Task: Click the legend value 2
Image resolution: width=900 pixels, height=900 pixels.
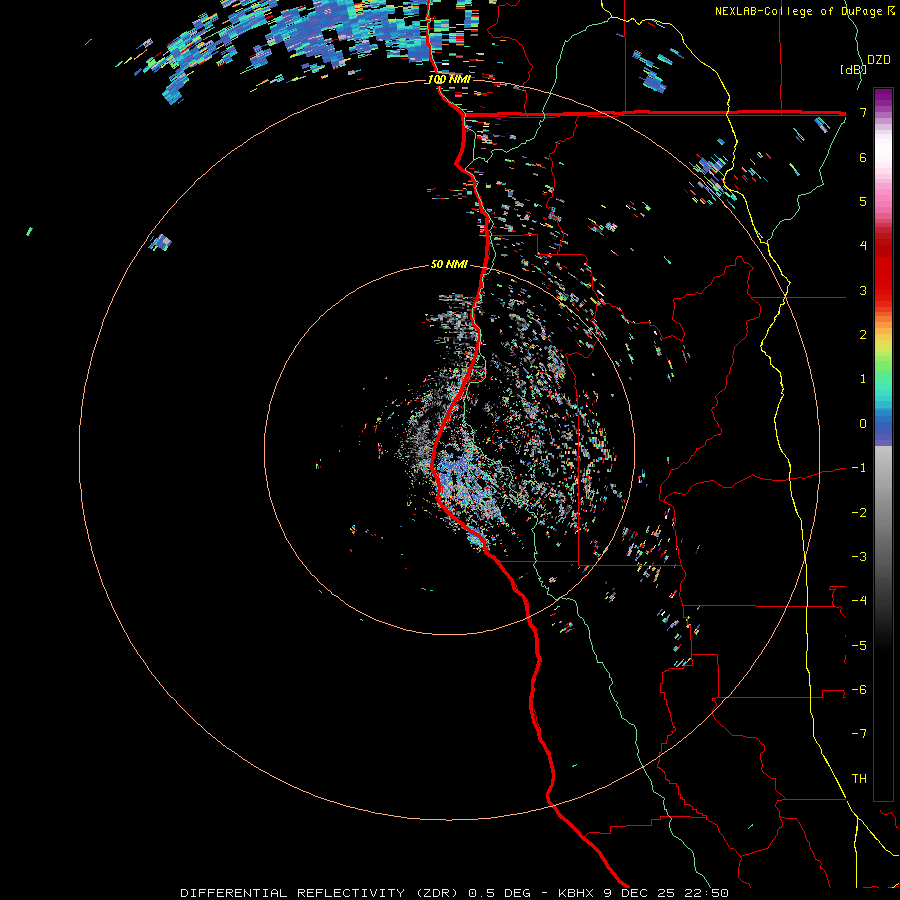Action: [863, 335]
